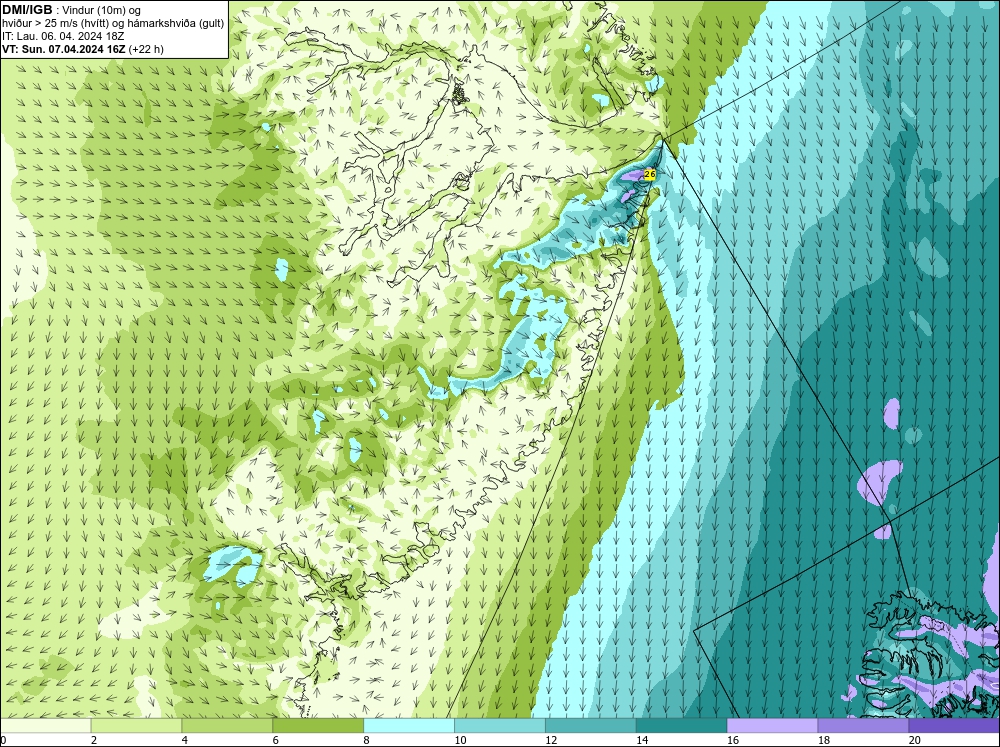
Task: Click the 'VT: Sun. 07.04.2024 16Z' line
Action: click(x=64, y=49)
